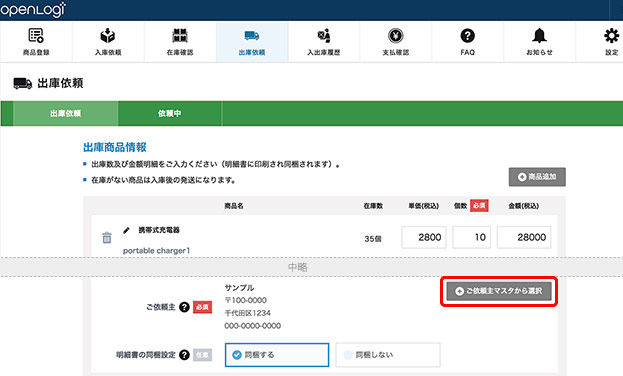The height and width of the screenshot is (376, 623).
Task: Click サンプル requester name
Action: point(239,287)
